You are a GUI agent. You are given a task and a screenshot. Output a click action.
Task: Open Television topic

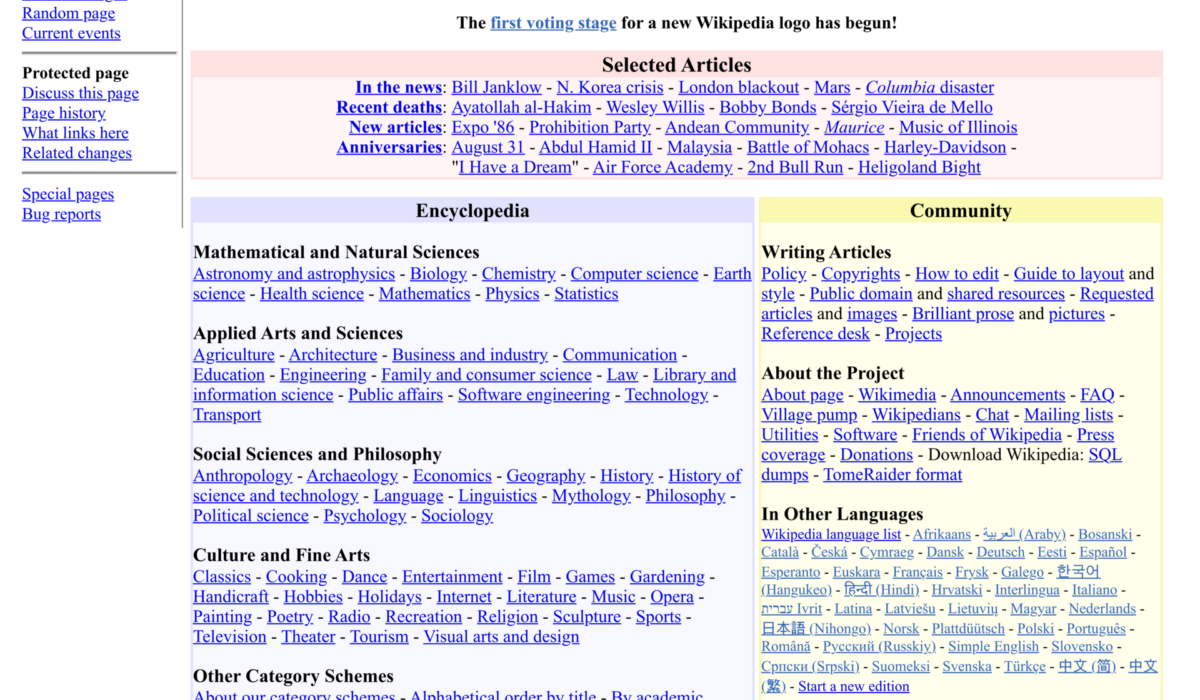click(x=230, y=637)
